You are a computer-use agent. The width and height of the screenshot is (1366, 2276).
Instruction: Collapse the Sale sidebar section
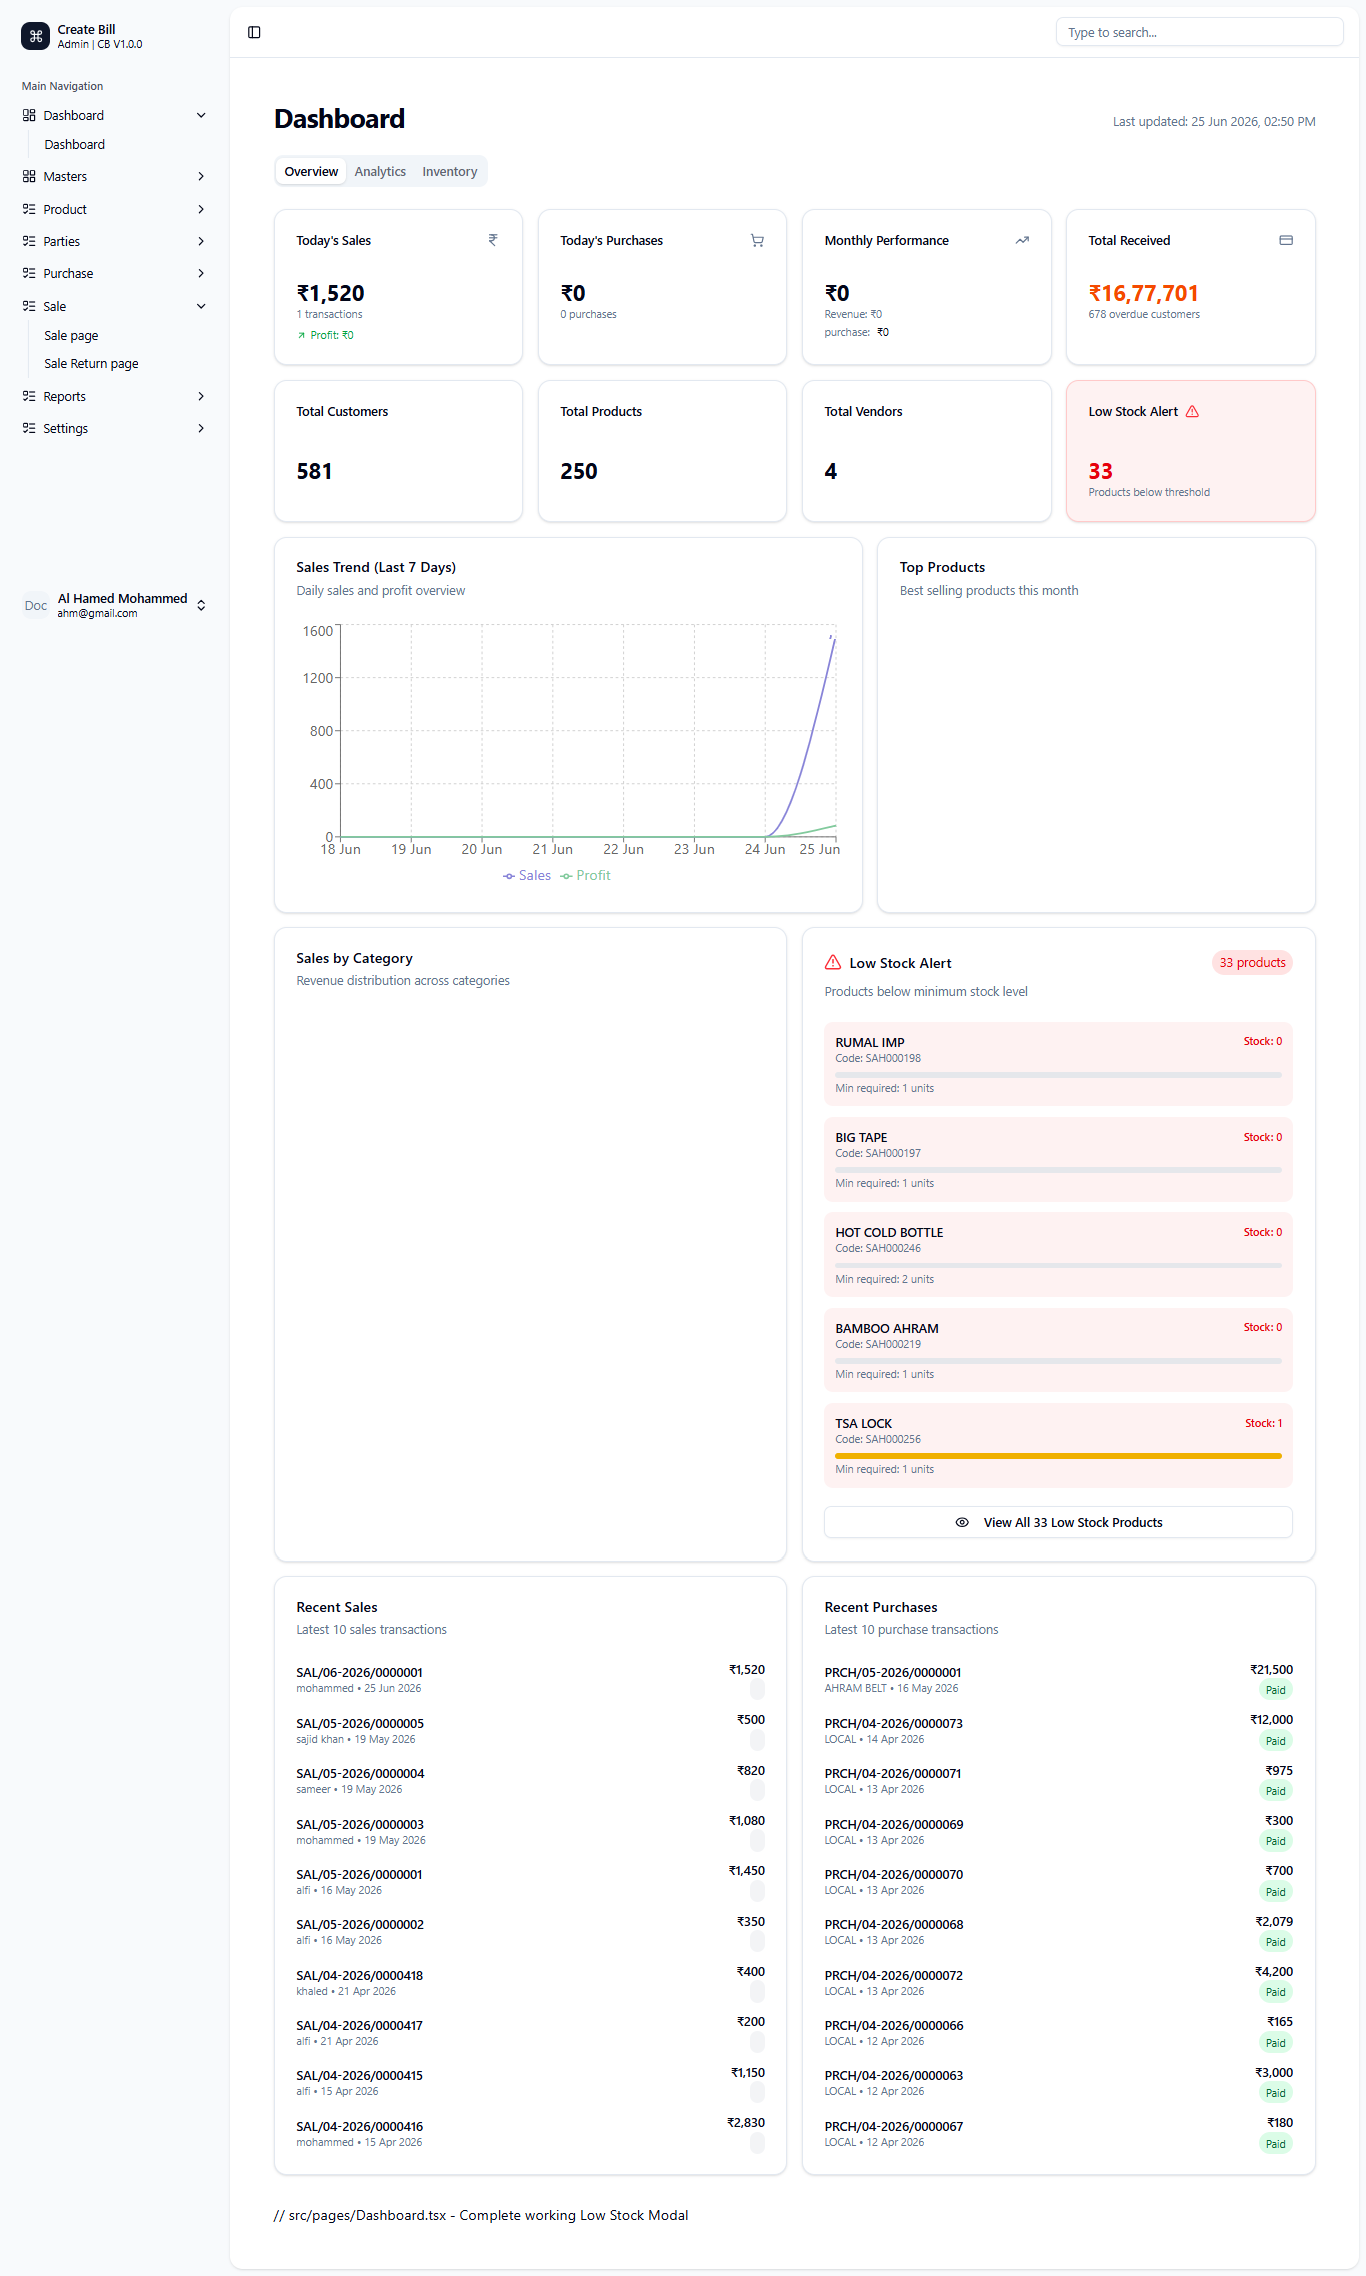201,306
